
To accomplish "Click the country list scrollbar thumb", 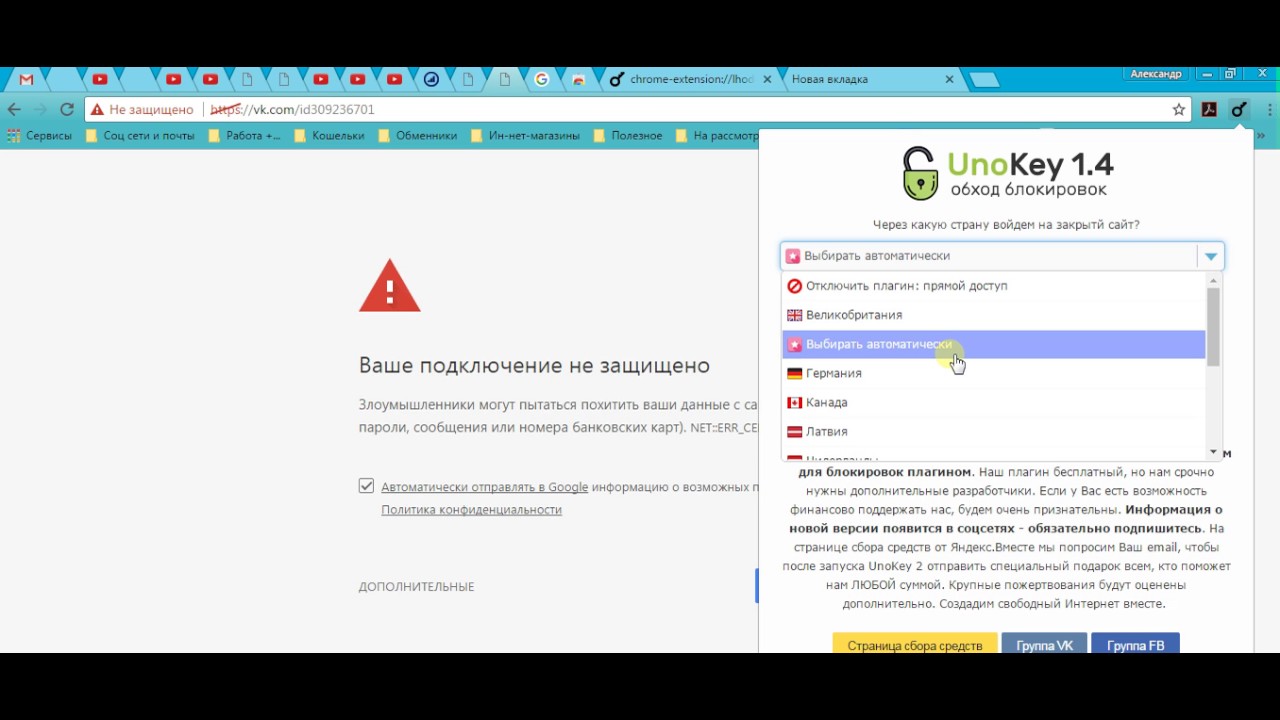I will pyautogui.click(x=1213, y=327).
